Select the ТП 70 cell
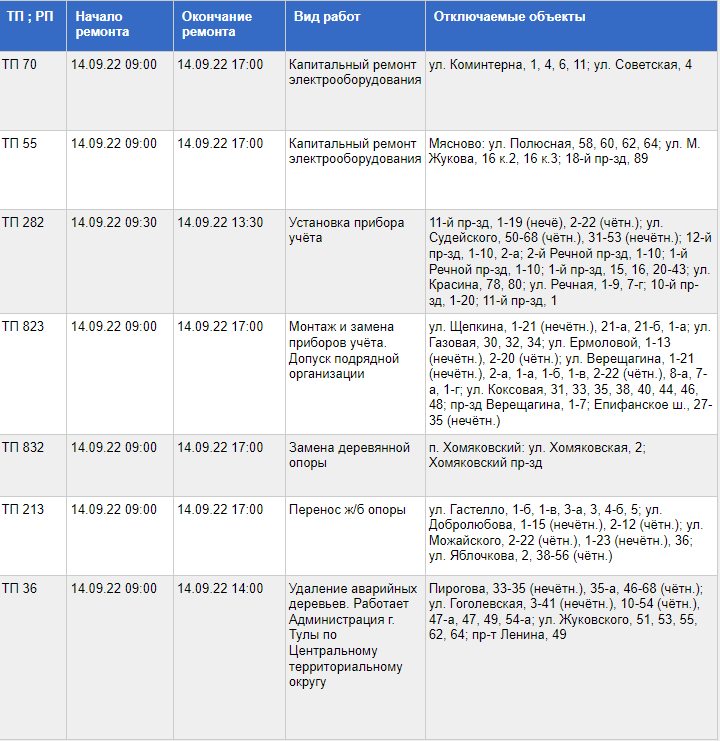 (x=20, y=65)
